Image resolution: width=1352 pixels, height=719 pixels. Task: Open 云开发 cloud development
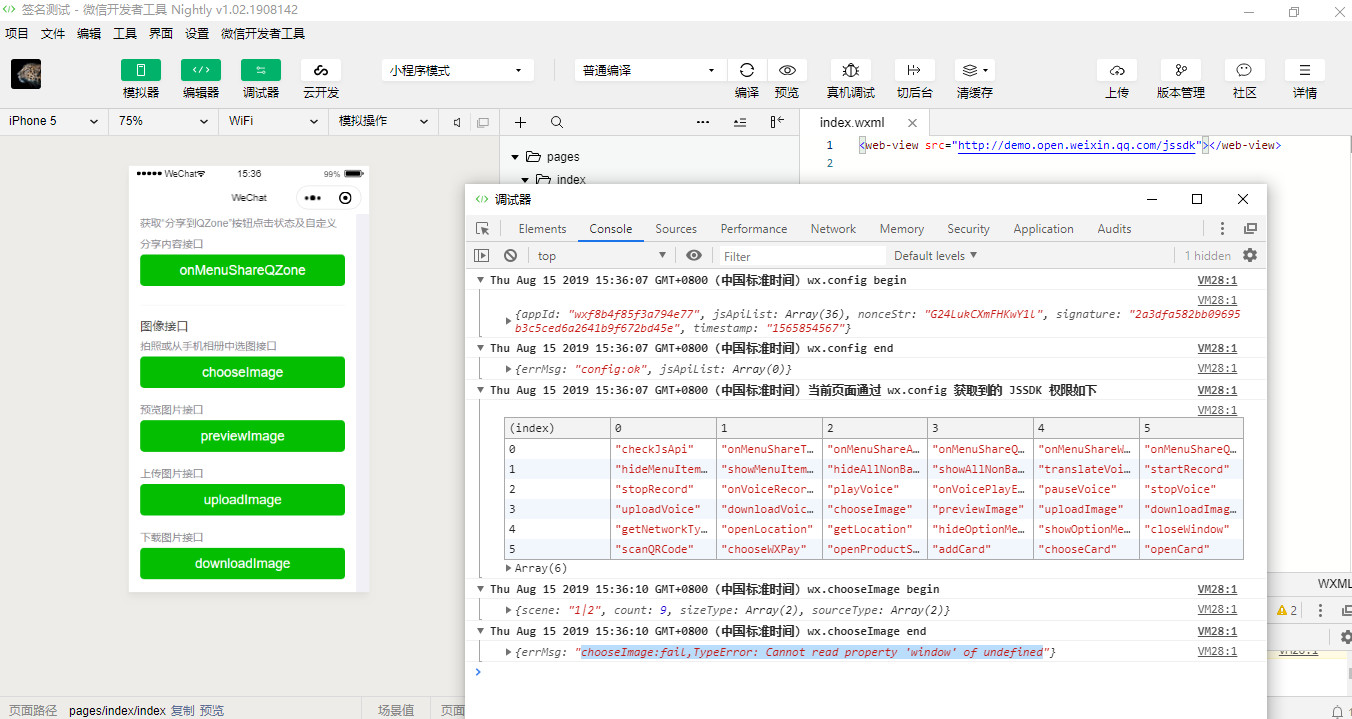tap(321, 70)
